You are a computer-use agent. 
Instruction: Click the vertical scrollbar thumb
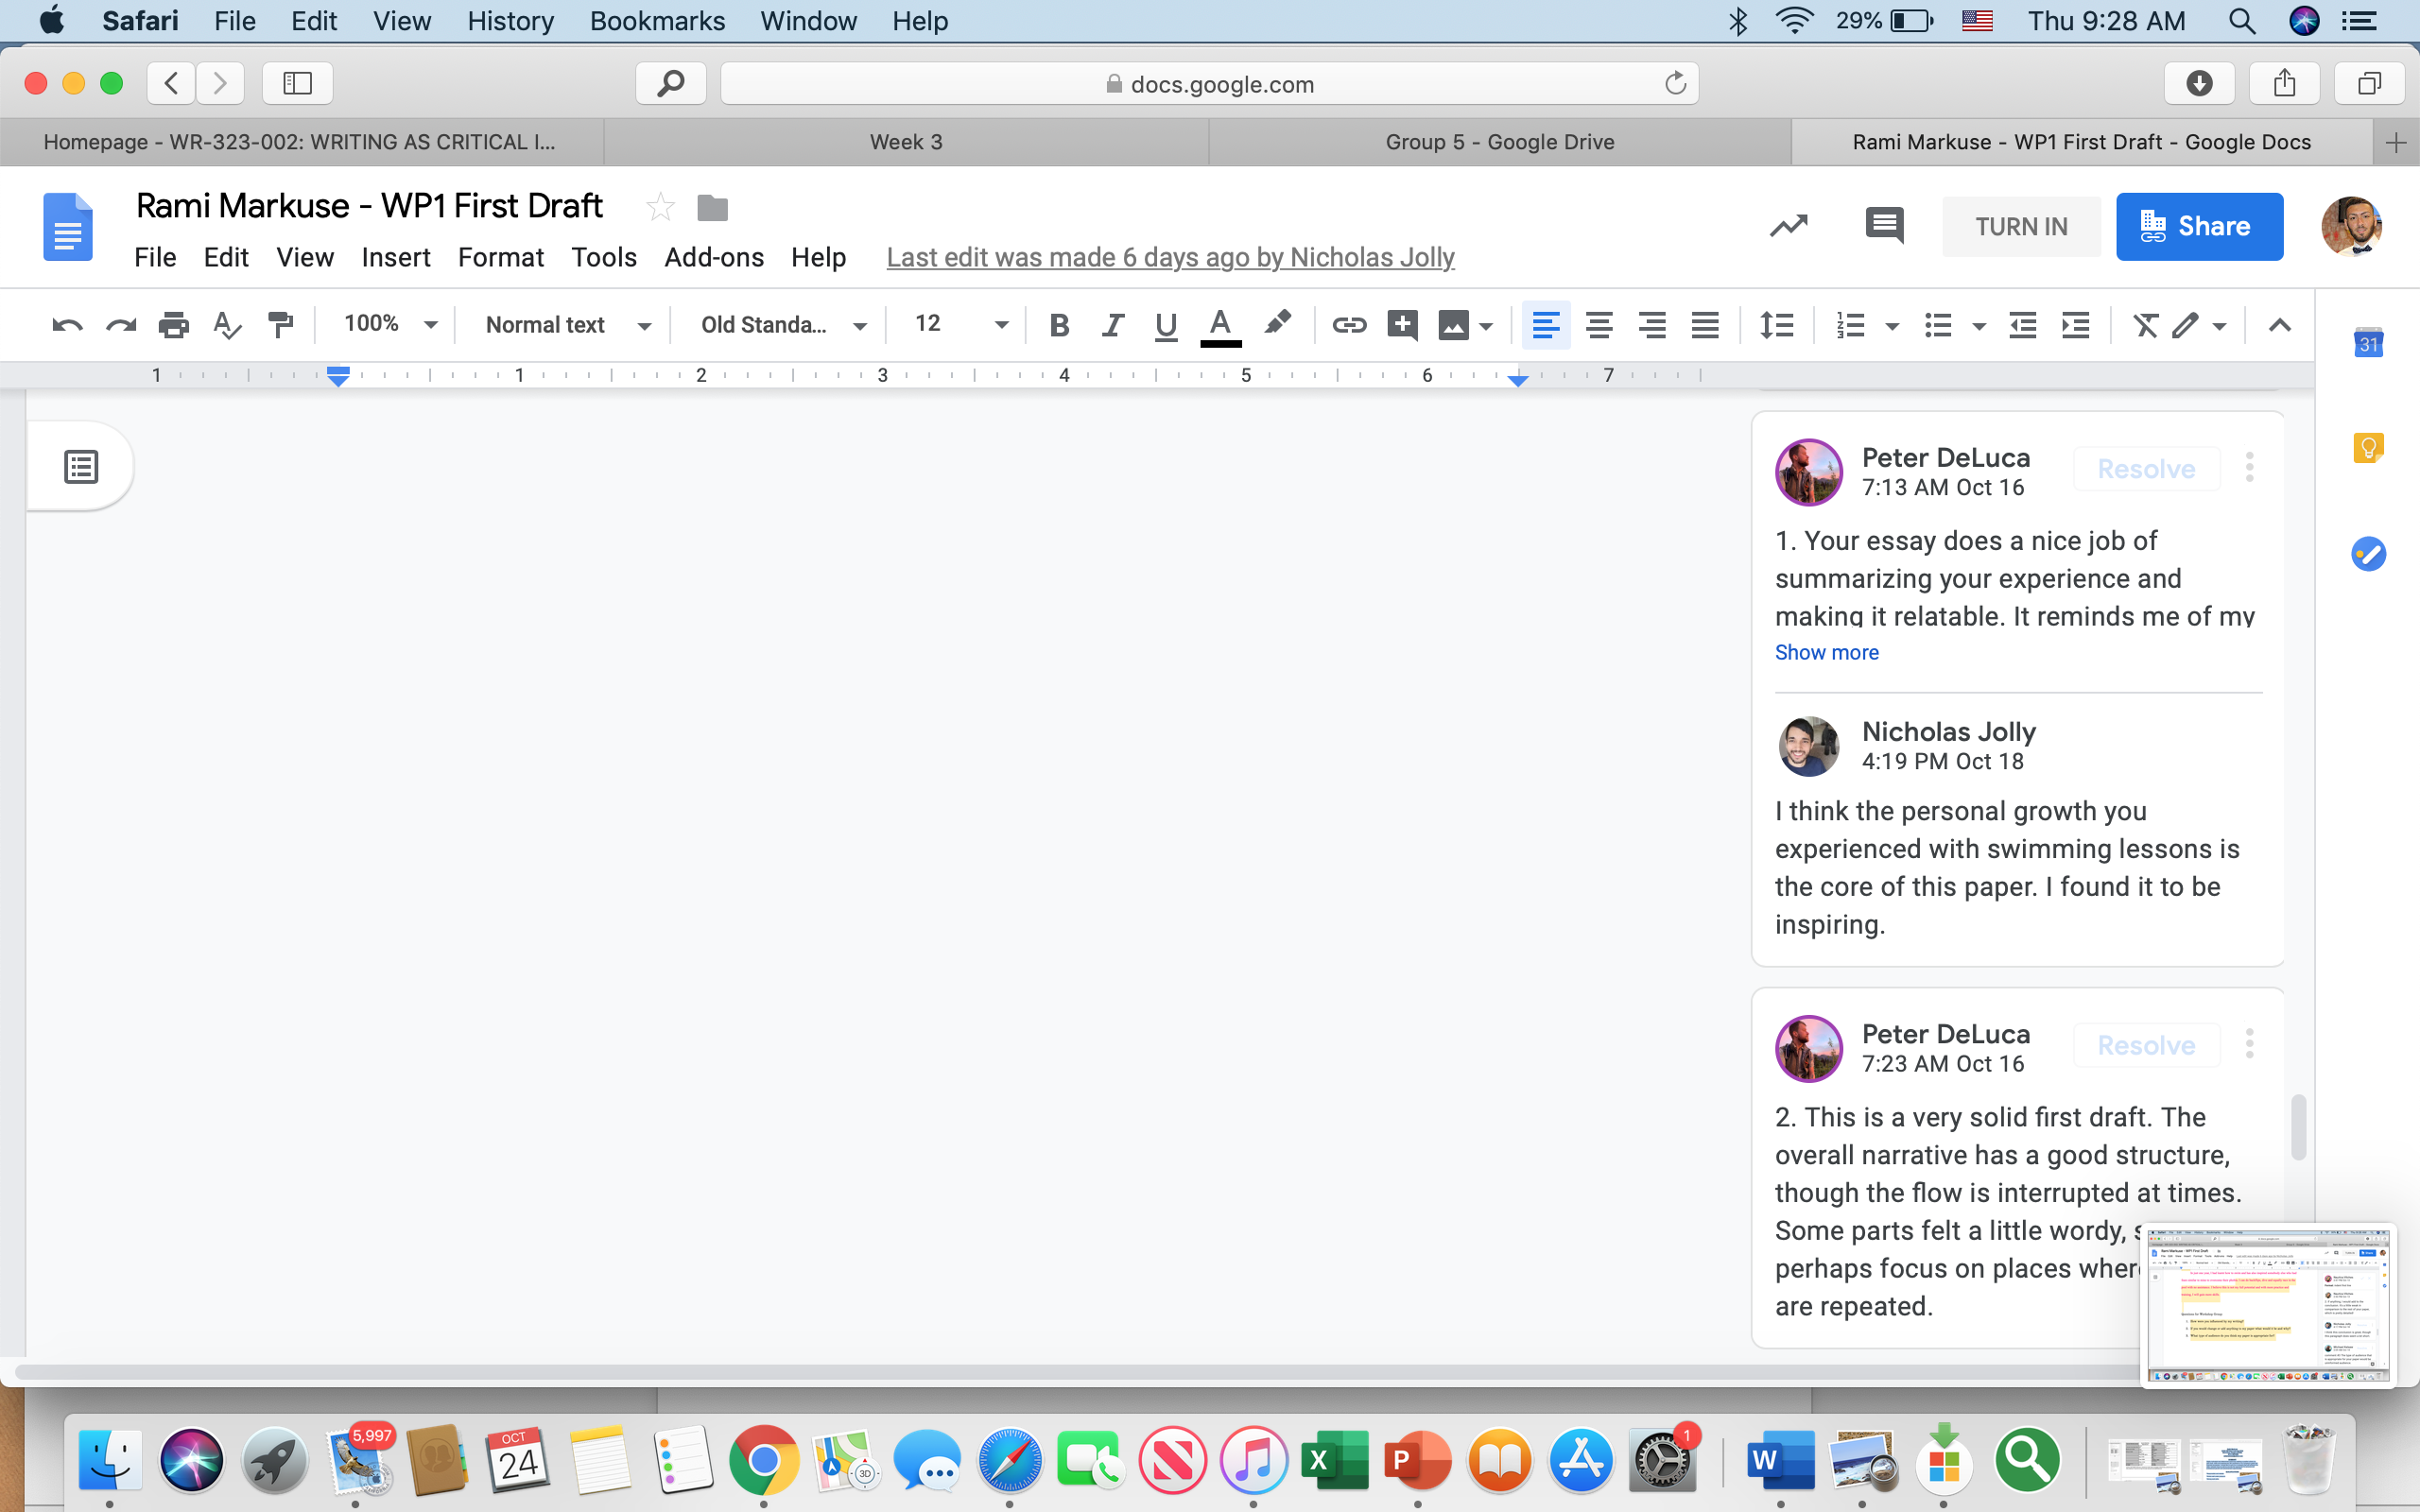coord(2299,1127)
